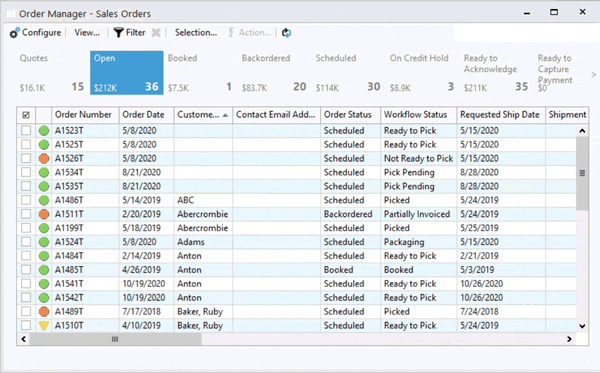Select the On Credit Hold tile
Viewport: 600px width, 373px height.
point(422,73)
